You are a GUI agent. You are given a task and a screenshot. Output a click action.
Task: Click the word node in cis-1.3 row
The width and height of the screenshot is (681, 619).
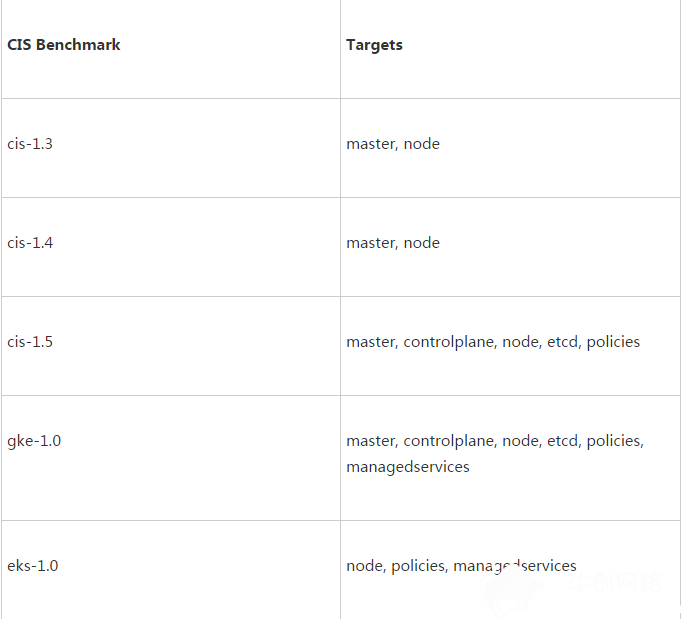tap(422, 144)
